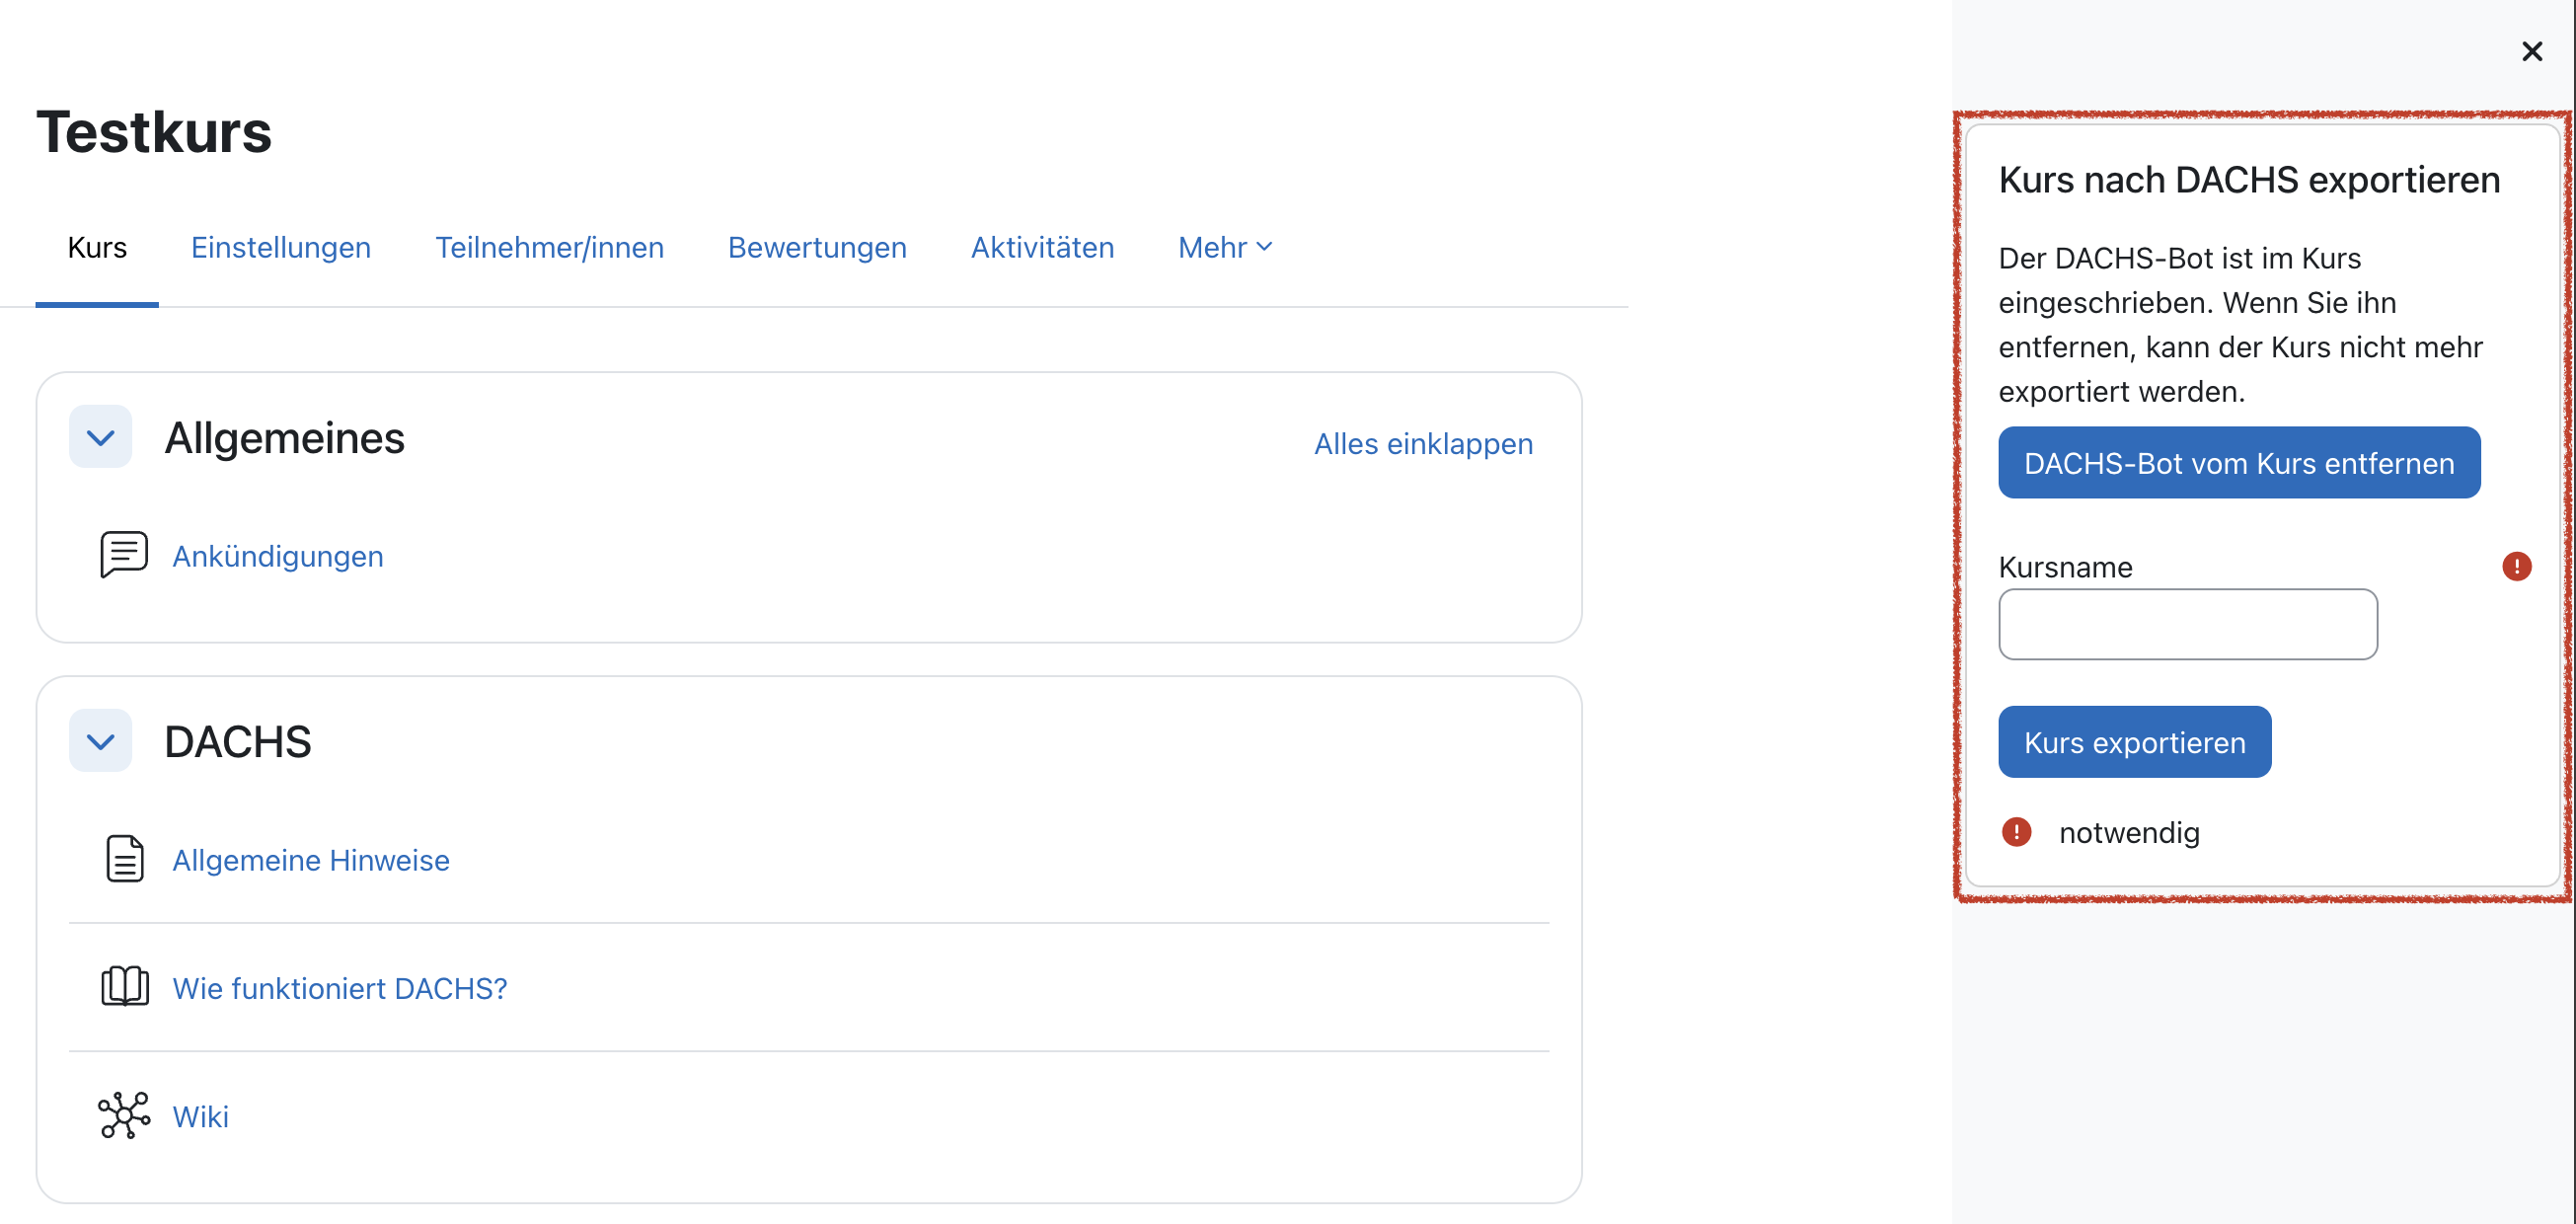Viewport: 2576px width, 1224px height.
Task: Open the Wie funktioniert DACHS? link
Action: click(x=340, y=988)
